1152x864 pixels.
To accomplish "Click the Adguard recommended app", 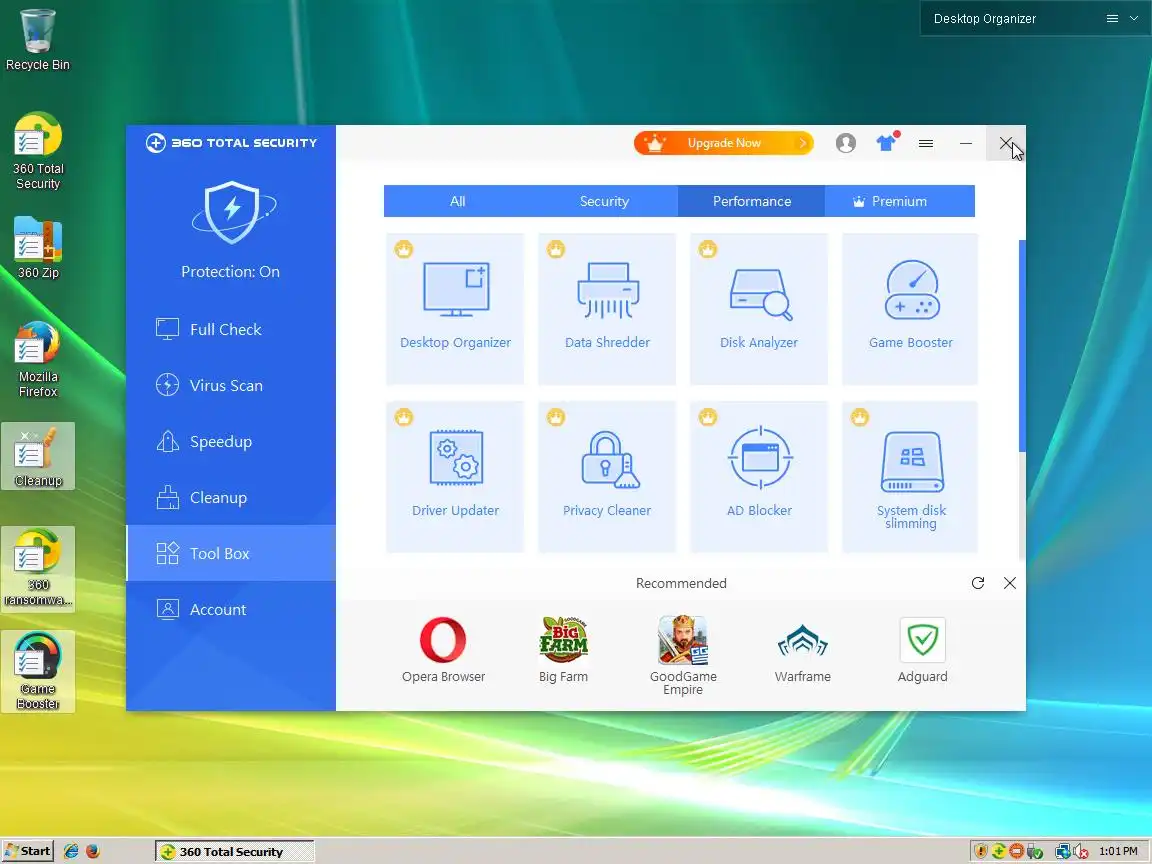I will pos(923,649).
